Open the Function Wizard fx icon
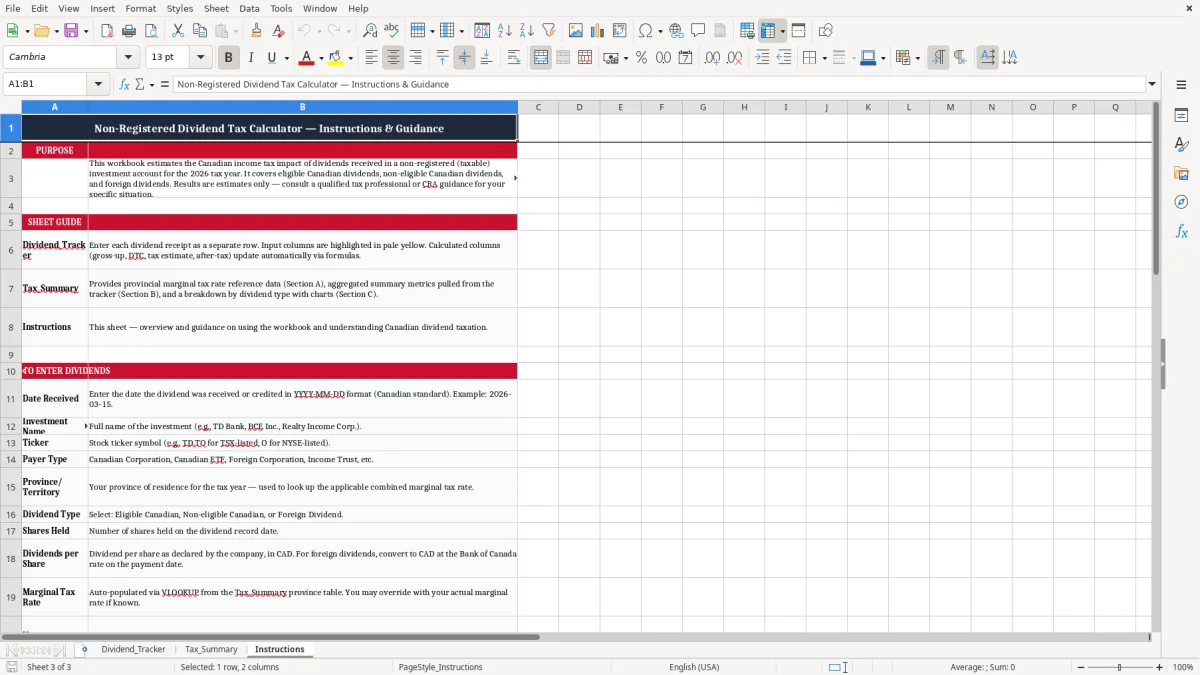 [x=125, y=84]
